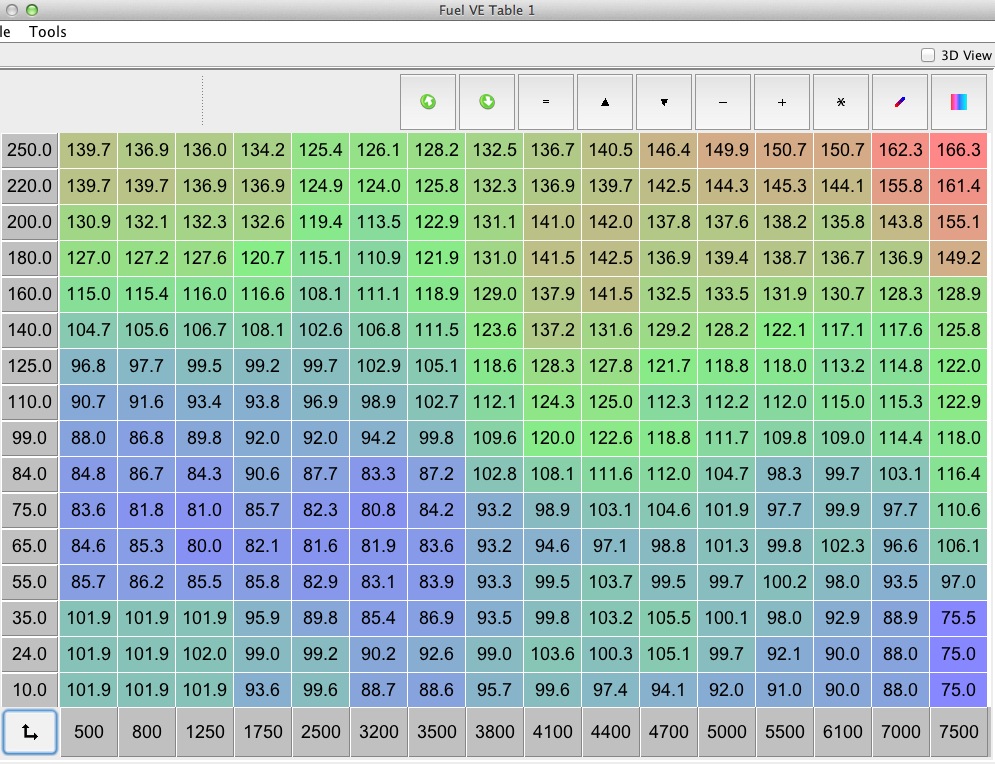The image size is (995, 764).
Task: Click the black down-triangle decrement button
Action: tap(664, 102)
